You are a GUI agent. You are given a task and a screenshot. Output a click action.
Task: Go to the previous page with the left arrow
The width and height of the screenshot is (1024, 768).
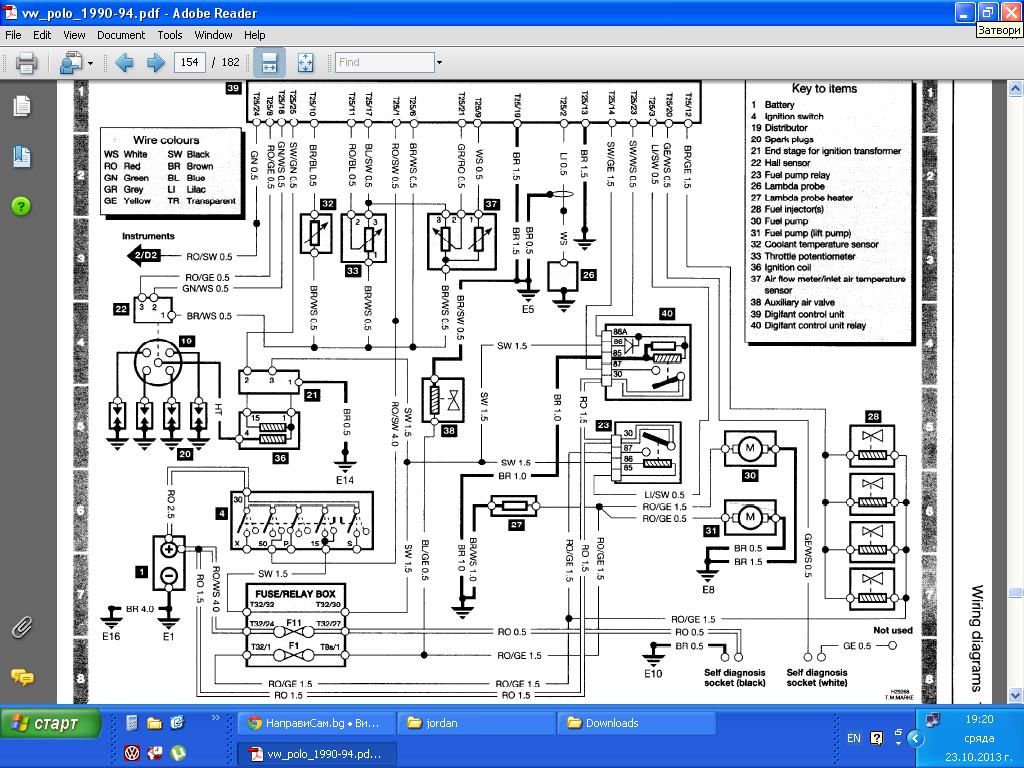124,63
